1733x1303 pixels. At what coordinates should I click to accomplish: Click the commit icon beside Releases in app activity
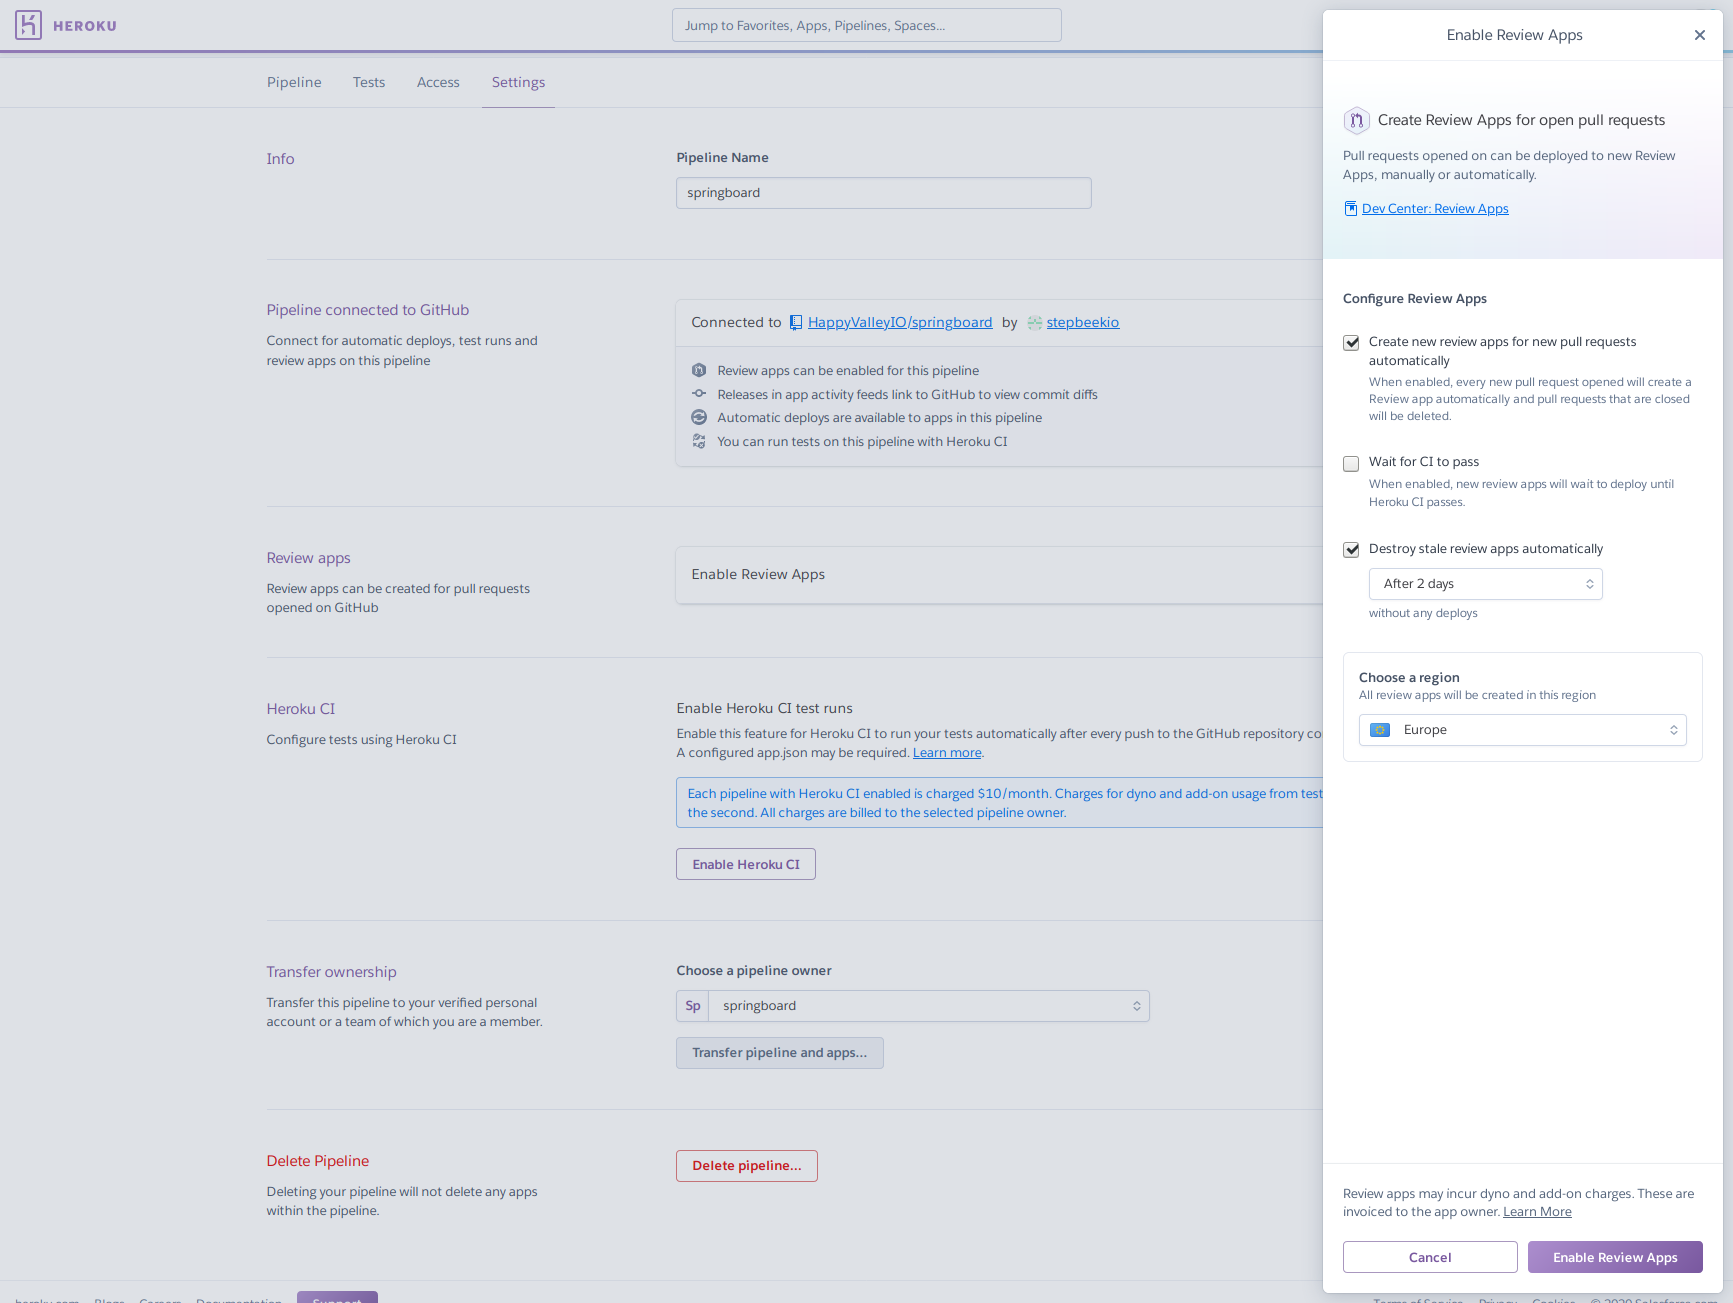pos(699,394)
